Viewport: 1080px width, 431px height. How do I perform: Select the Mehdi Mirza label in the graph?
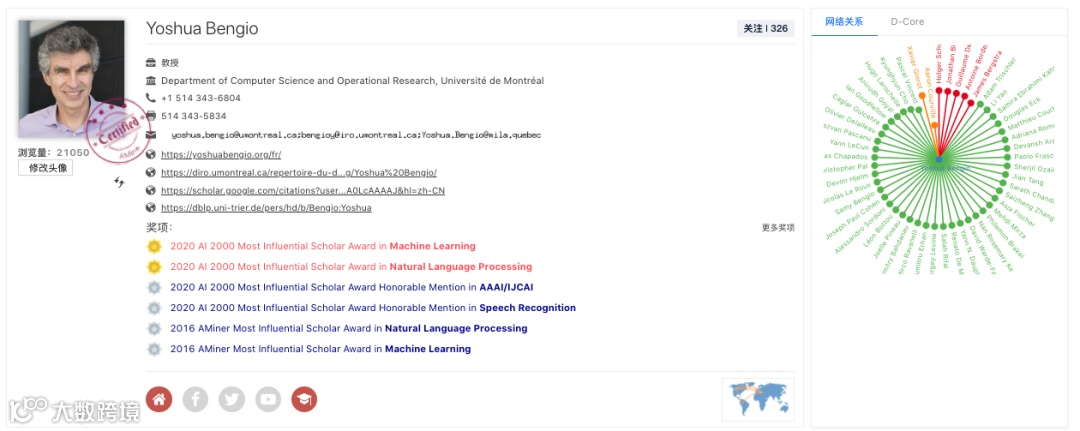pos(1010,224)
